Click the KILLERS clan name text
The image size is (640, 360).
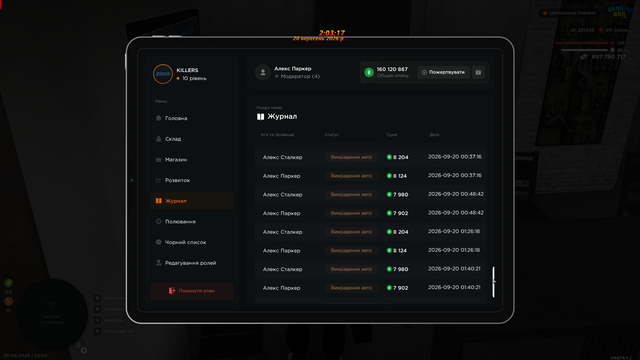click(187, 70)
